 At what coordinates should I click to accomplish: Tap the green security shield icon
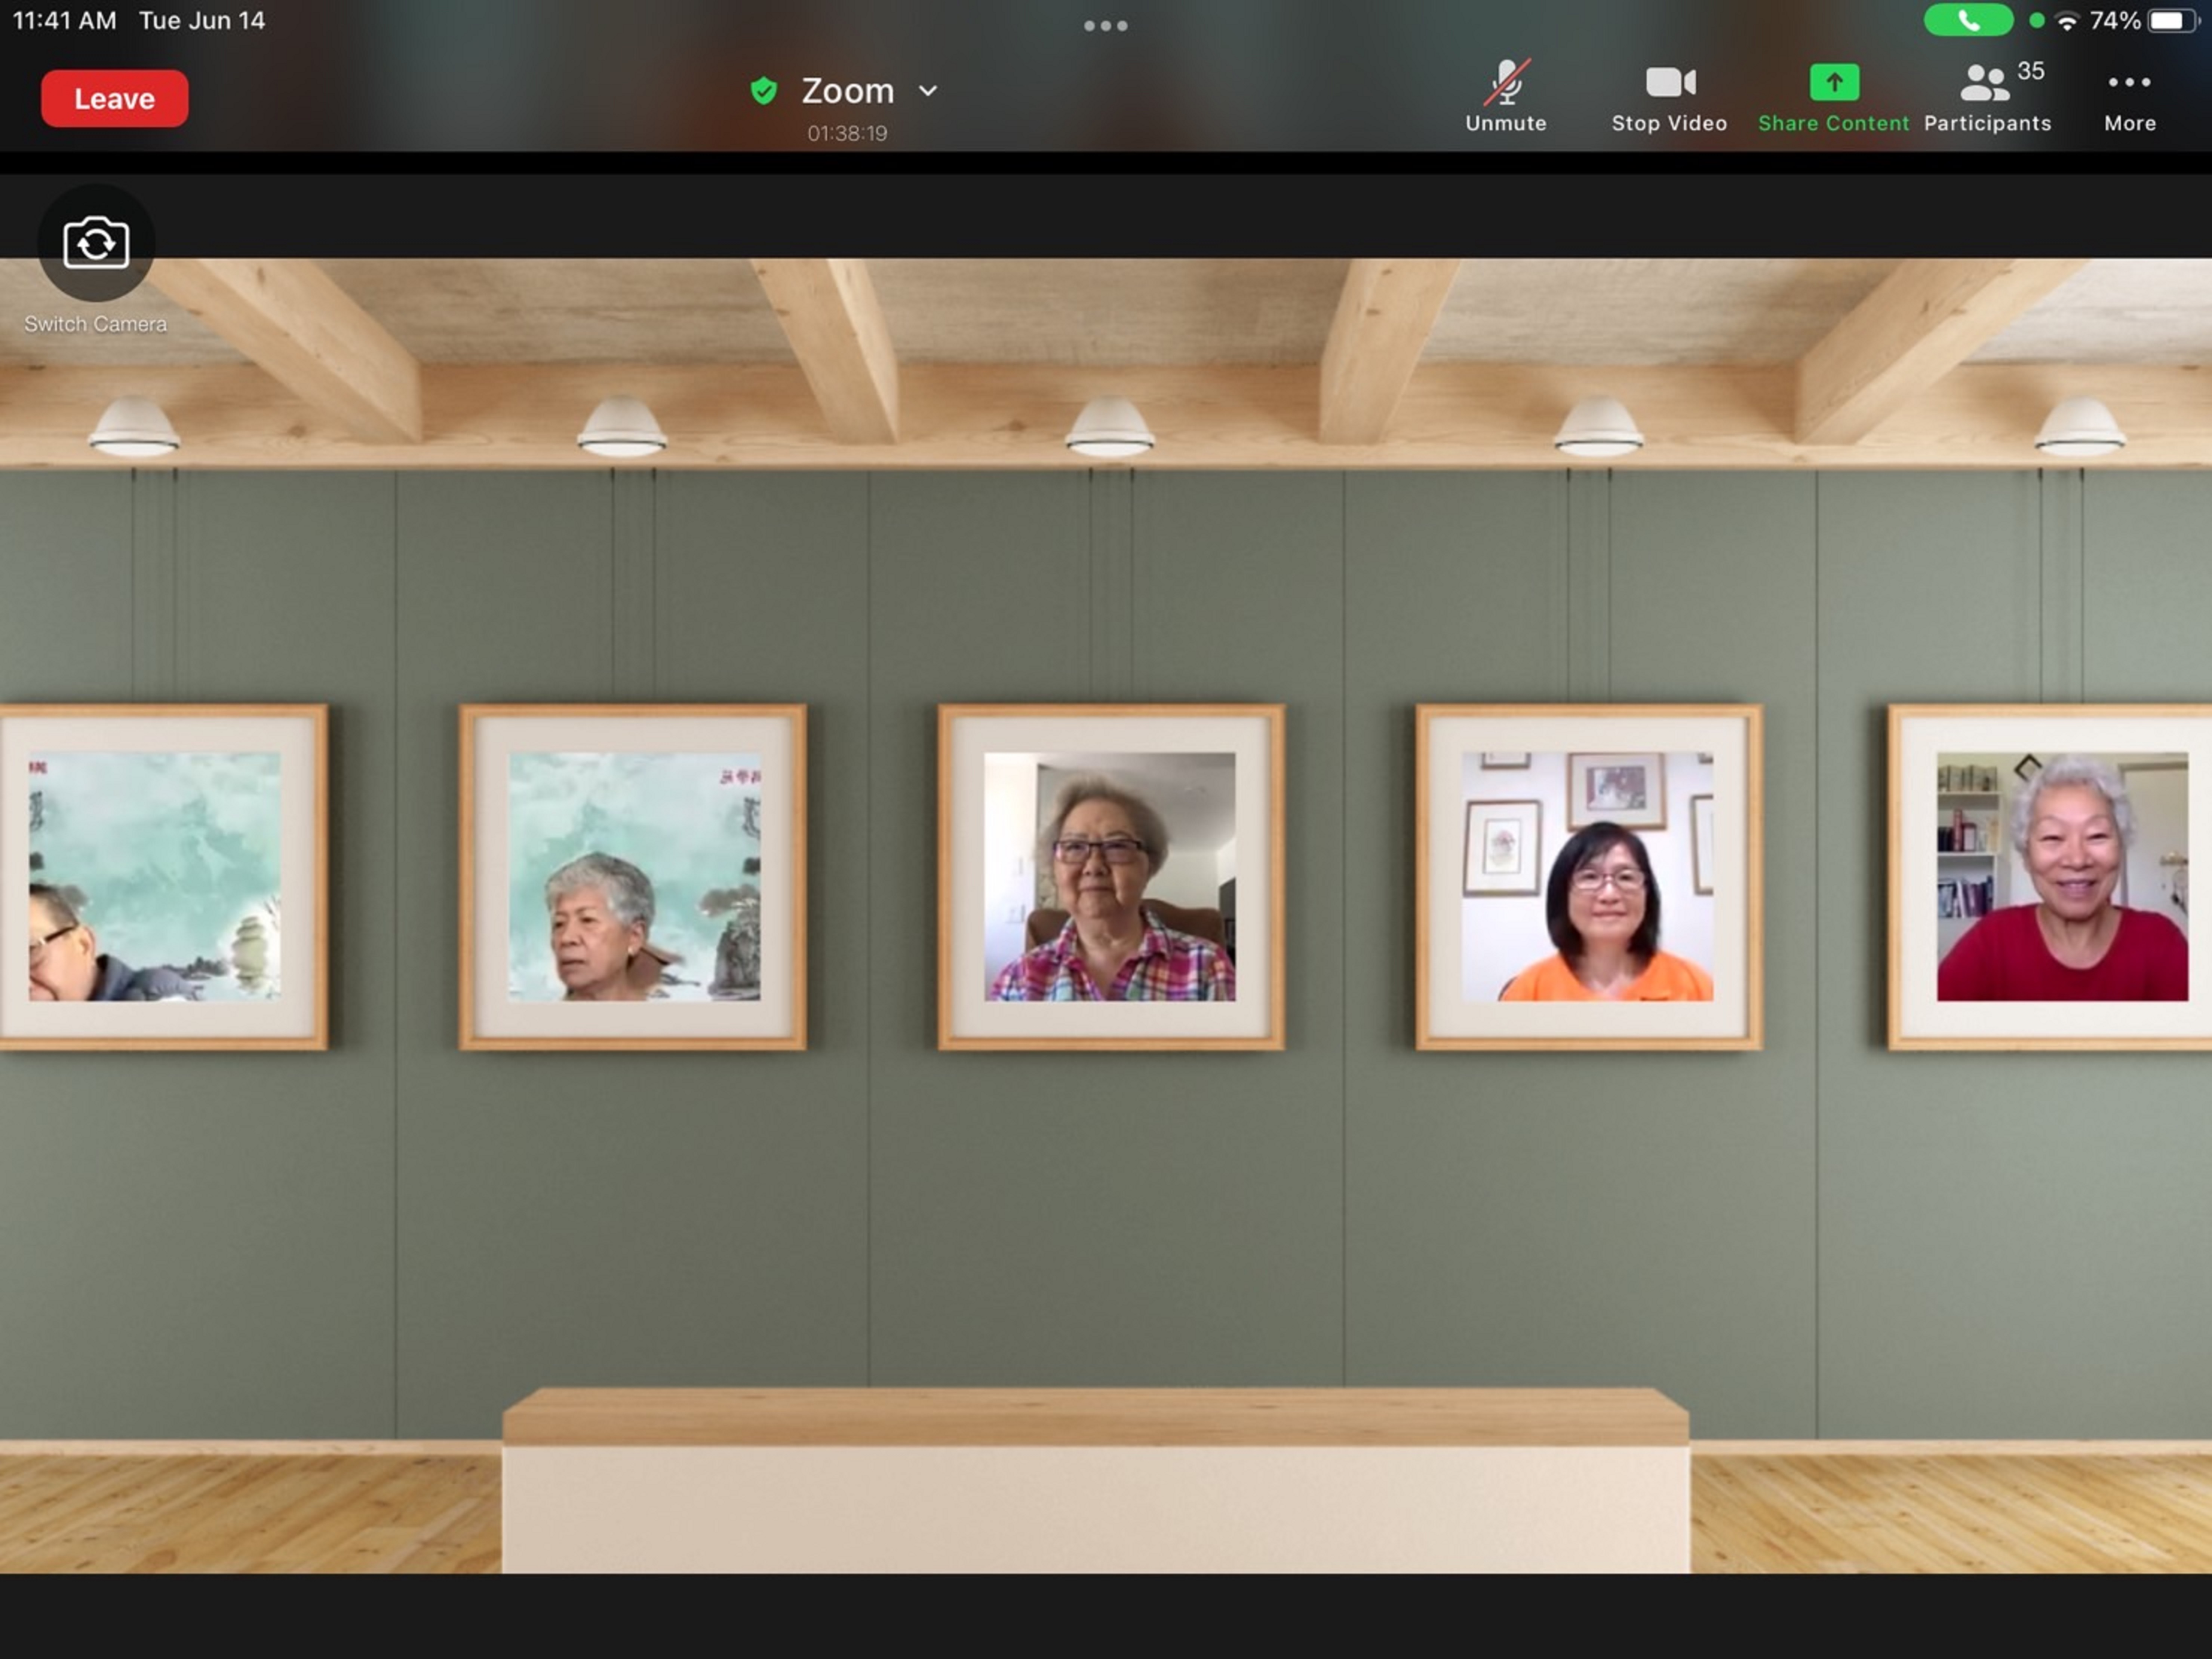point(763,91)
